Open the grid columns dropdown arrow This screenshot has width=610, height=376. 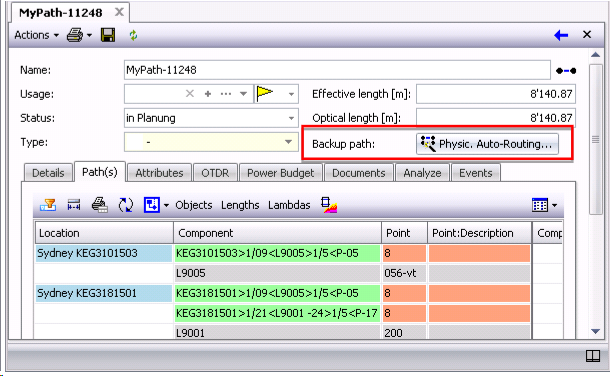pyautogui.click(x=554, y=205)
